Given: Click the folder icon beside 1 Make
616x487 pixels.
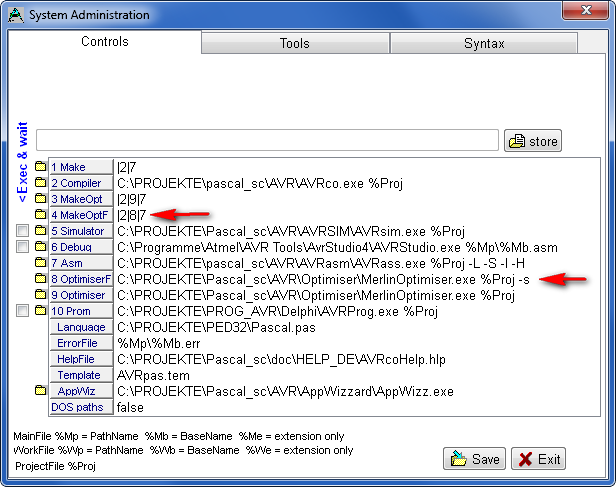Looking at the screenshot, I should 40,167.
